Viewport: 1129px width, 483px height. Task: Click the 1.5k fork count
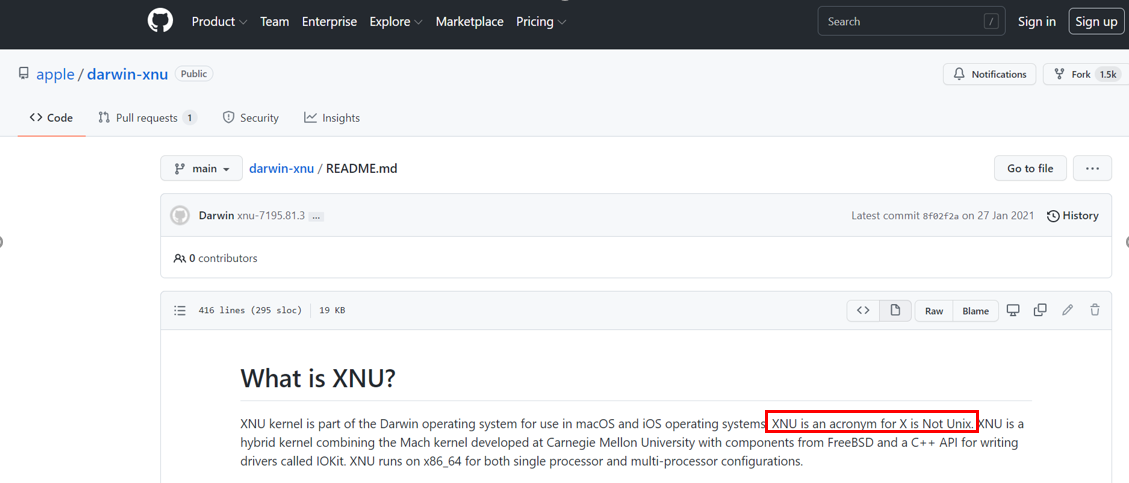(x=1107, y=74)
